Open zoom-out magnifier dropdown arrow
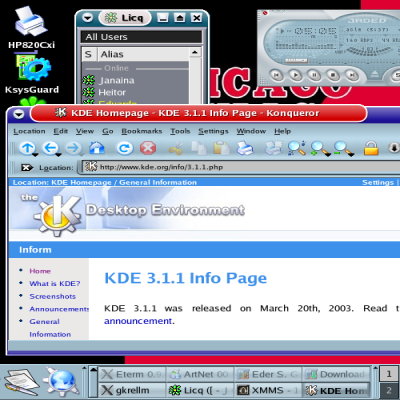Viewport: 400px width, 400px height. (x=351, y=155)
